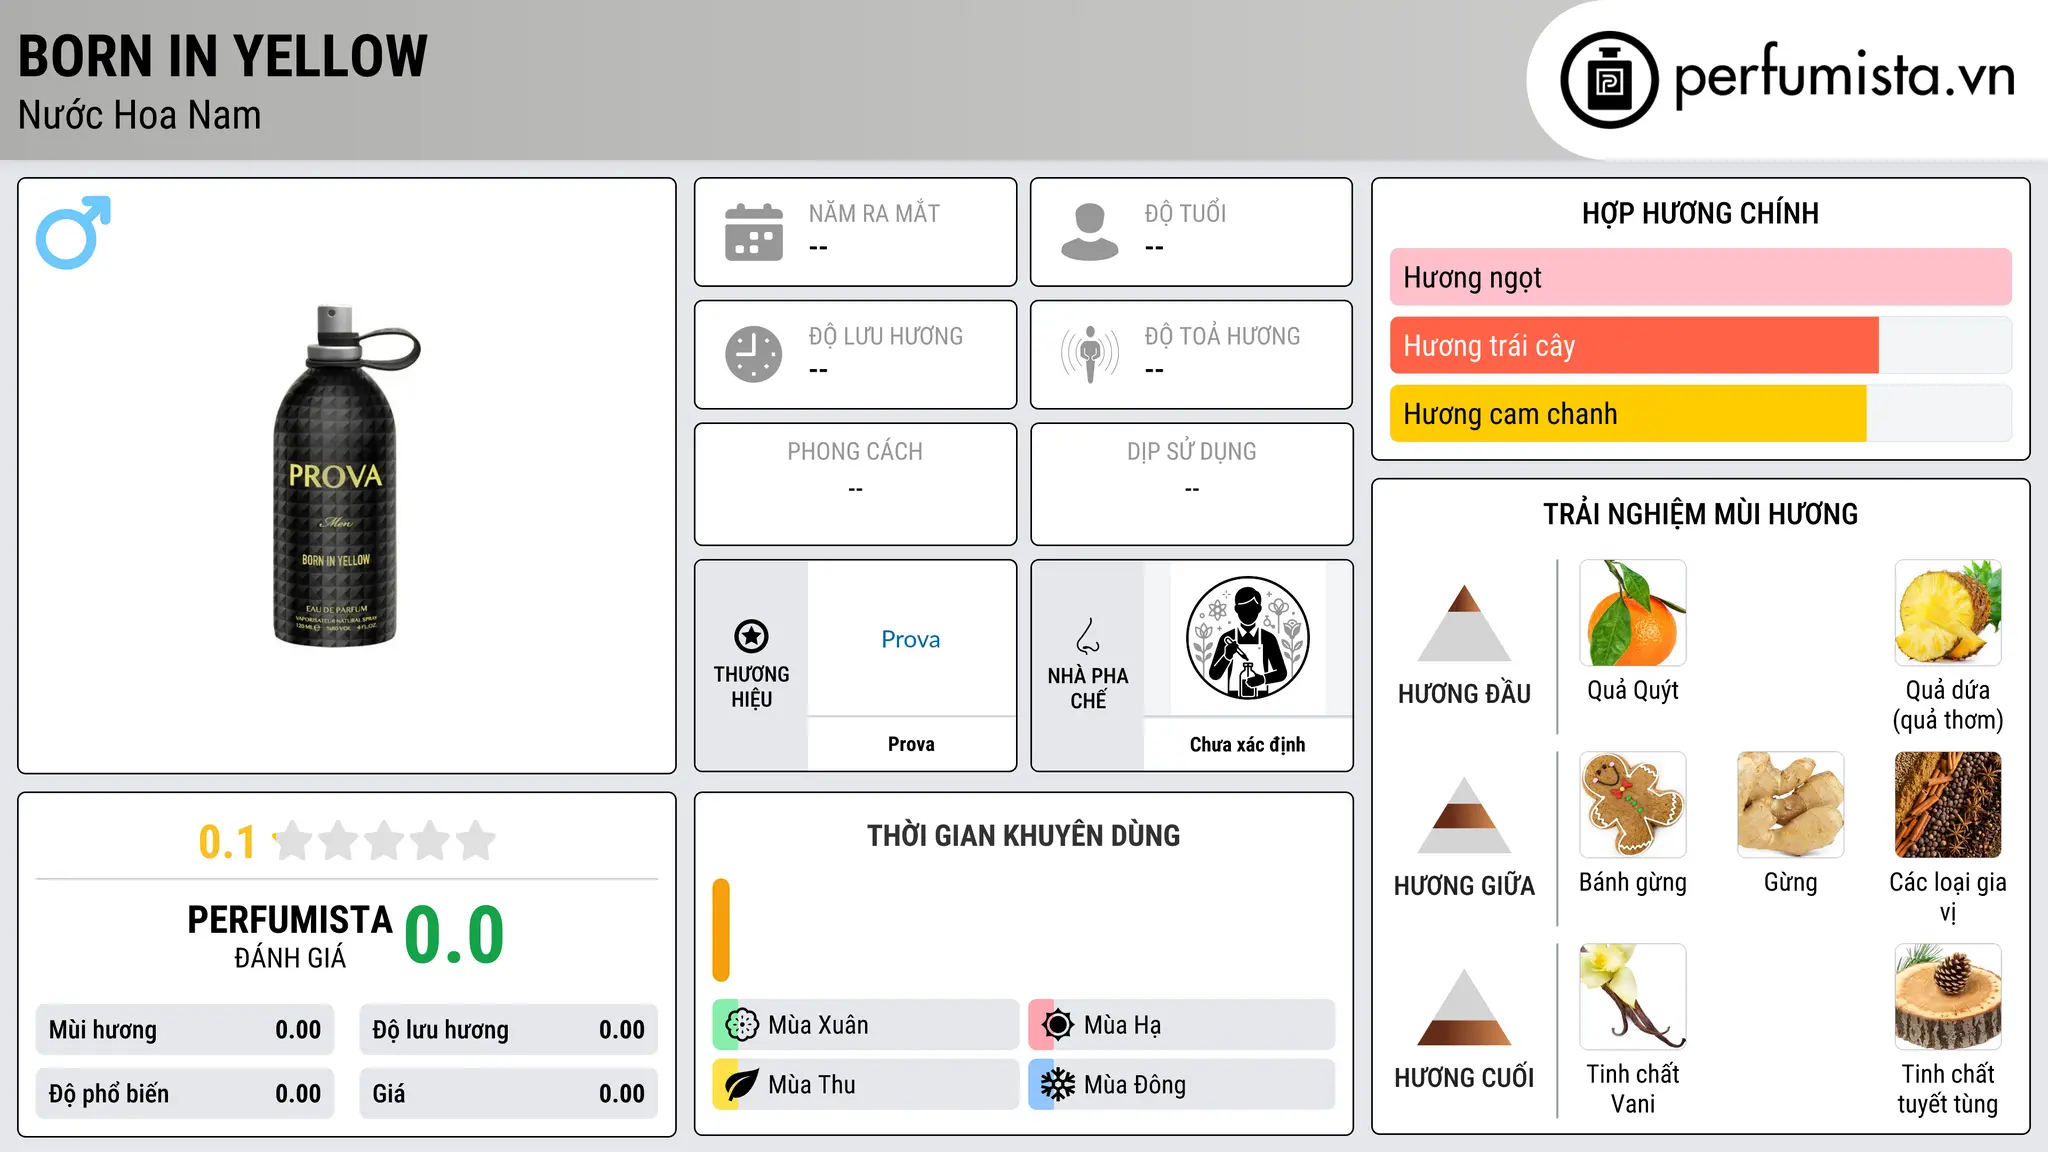Select the Mùa Đông season bar
Viewport: 2048px width, 1152px height.
click(x=1182, y=1085)
